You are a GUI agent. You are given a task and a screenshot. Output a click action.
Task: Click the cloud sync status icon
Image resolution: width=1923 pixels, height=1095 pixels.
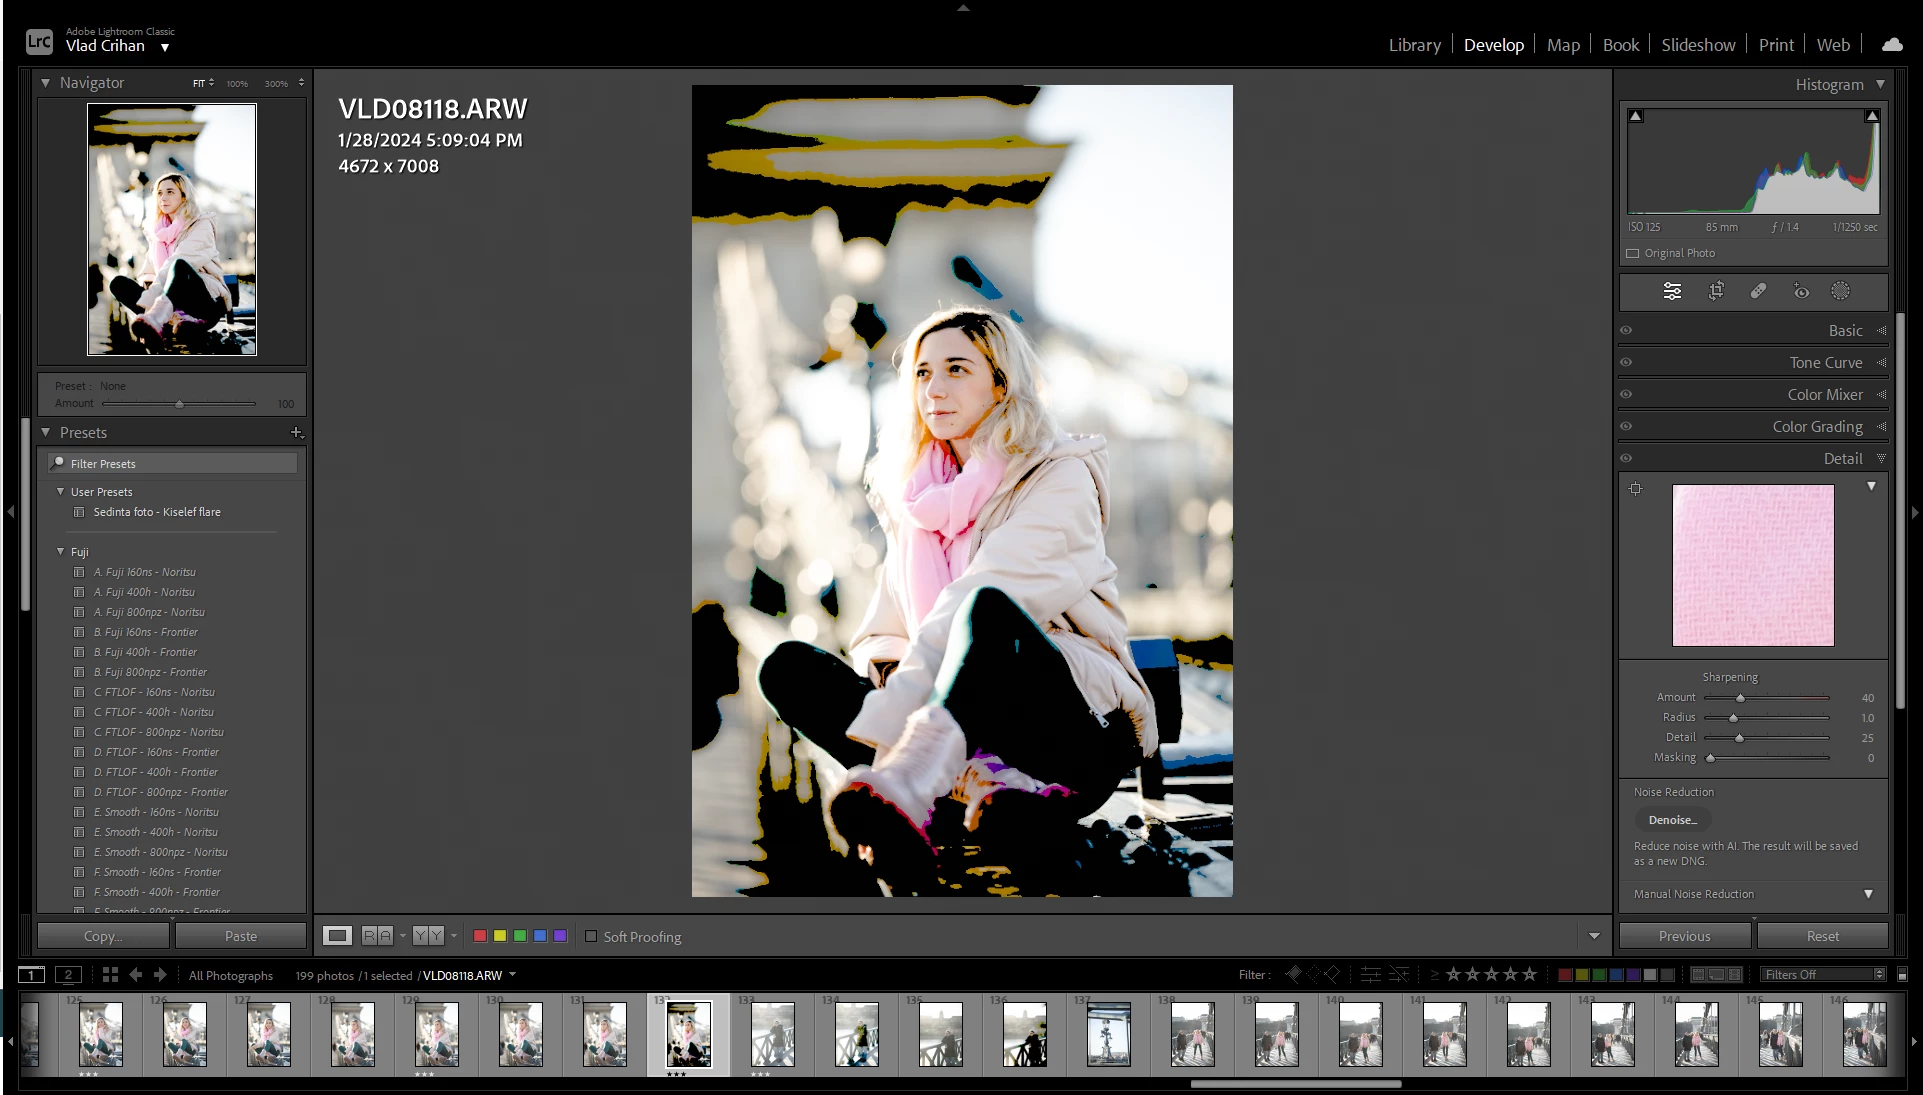pyautogui.click(x=1892, y=45)
